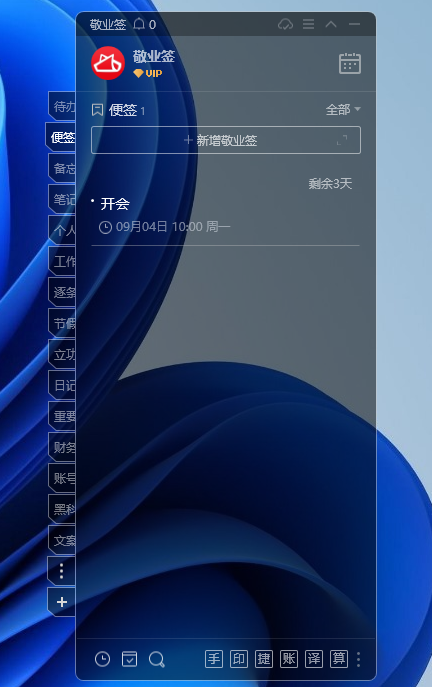The width and height of the screenshot is (432, 687).
Task: Switch to the 便签 side tab
Action: tap(61, 137)
